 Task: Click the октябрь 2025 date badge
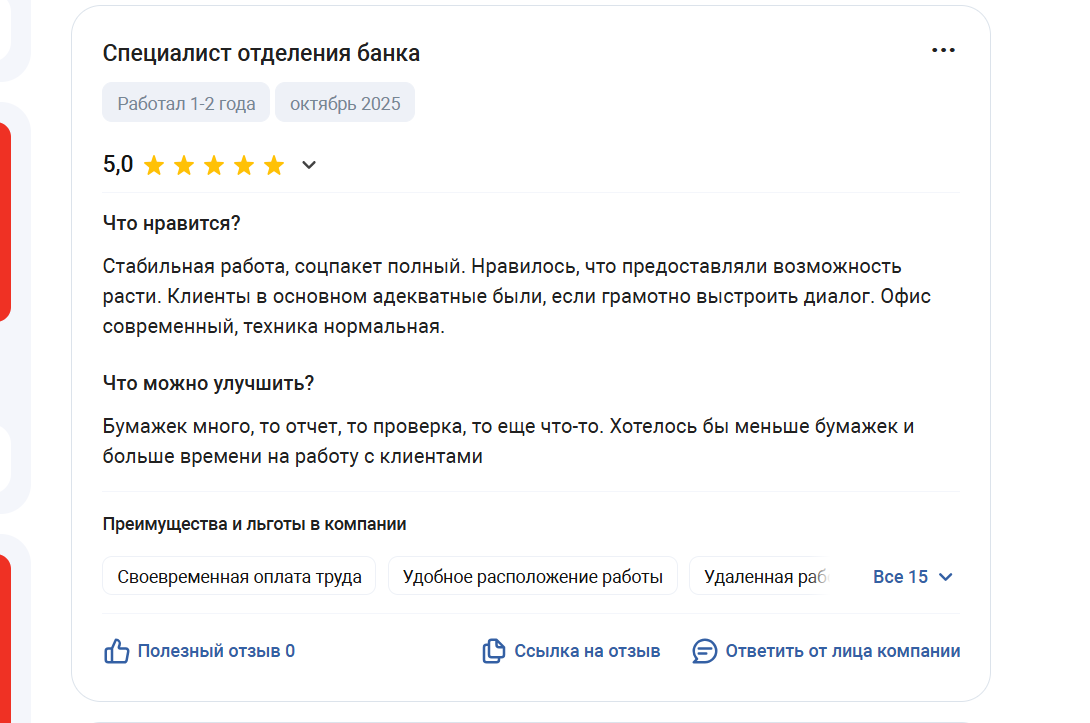345,103
